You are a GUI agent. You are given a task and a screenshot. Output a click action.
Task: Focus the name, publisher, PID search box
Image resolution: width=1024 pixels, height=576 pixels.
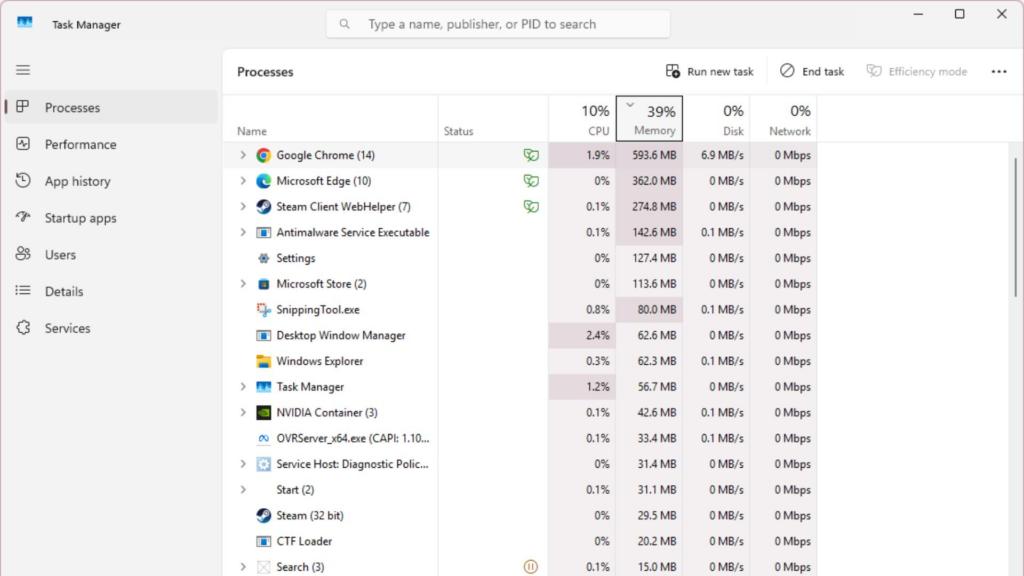[x=498, y=24]
